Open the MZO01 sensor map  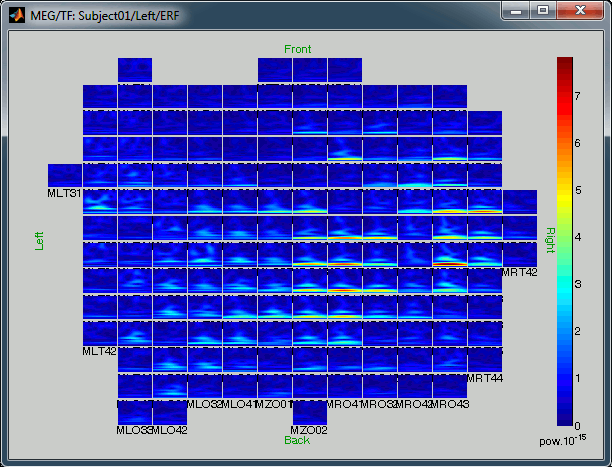click(x=274, y=386)
